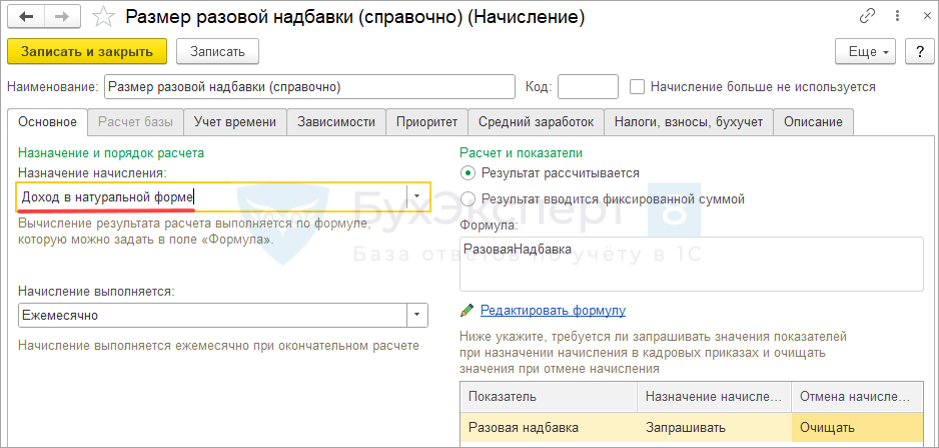Image resolution: width=939 pixels, height=448 pixels.
Task: Open the 'Еще' dropdown menu
Action: point(868,51)
